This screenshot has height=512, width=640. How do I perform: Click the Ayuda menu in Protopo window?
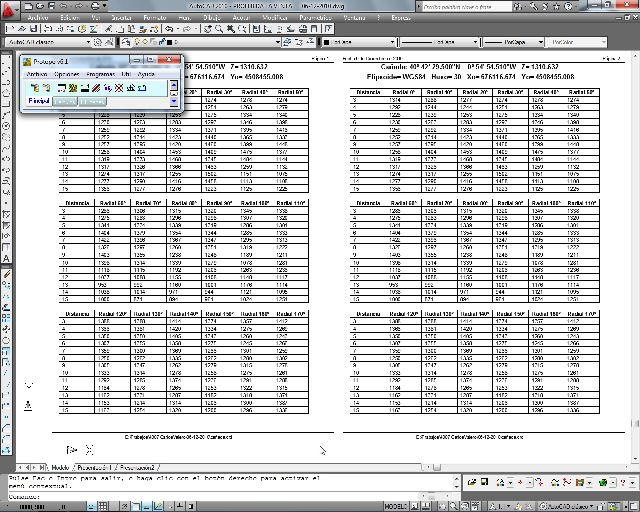[146, 74]
